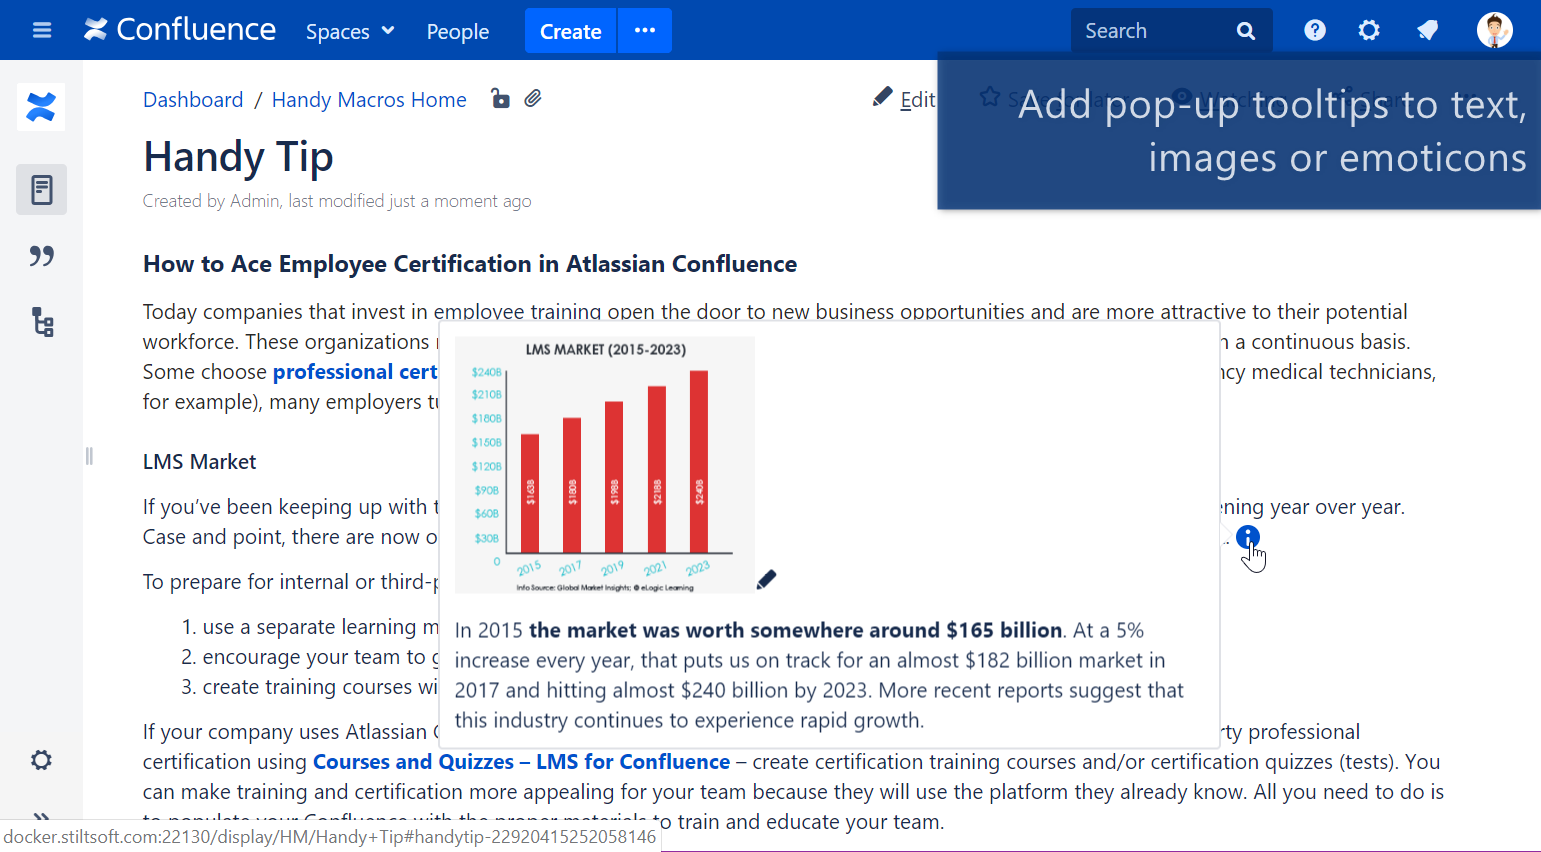Expand the Spaces dropdown

coord(350,31)
